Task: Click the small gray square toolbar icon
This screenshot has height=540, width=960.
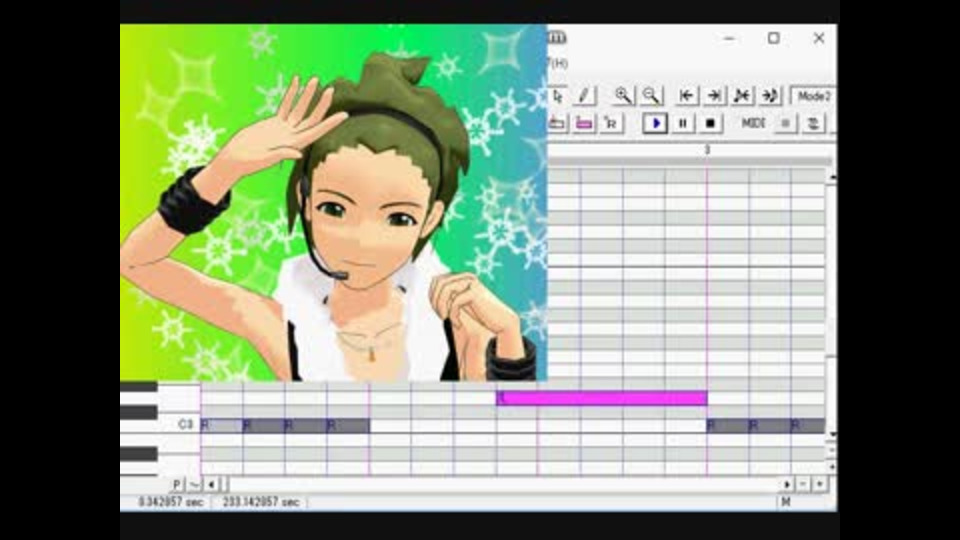Action: 786,124
